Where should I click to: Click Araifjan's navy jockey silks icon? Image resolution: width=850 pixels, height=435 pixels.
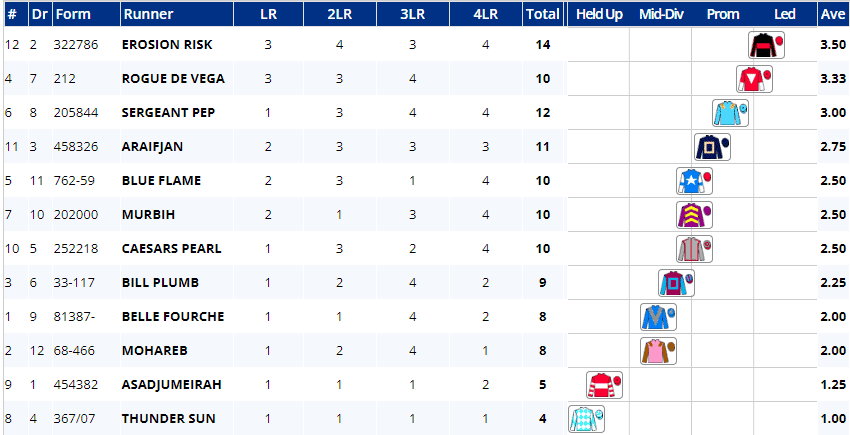pyautogui.click(x=710, y=147)
